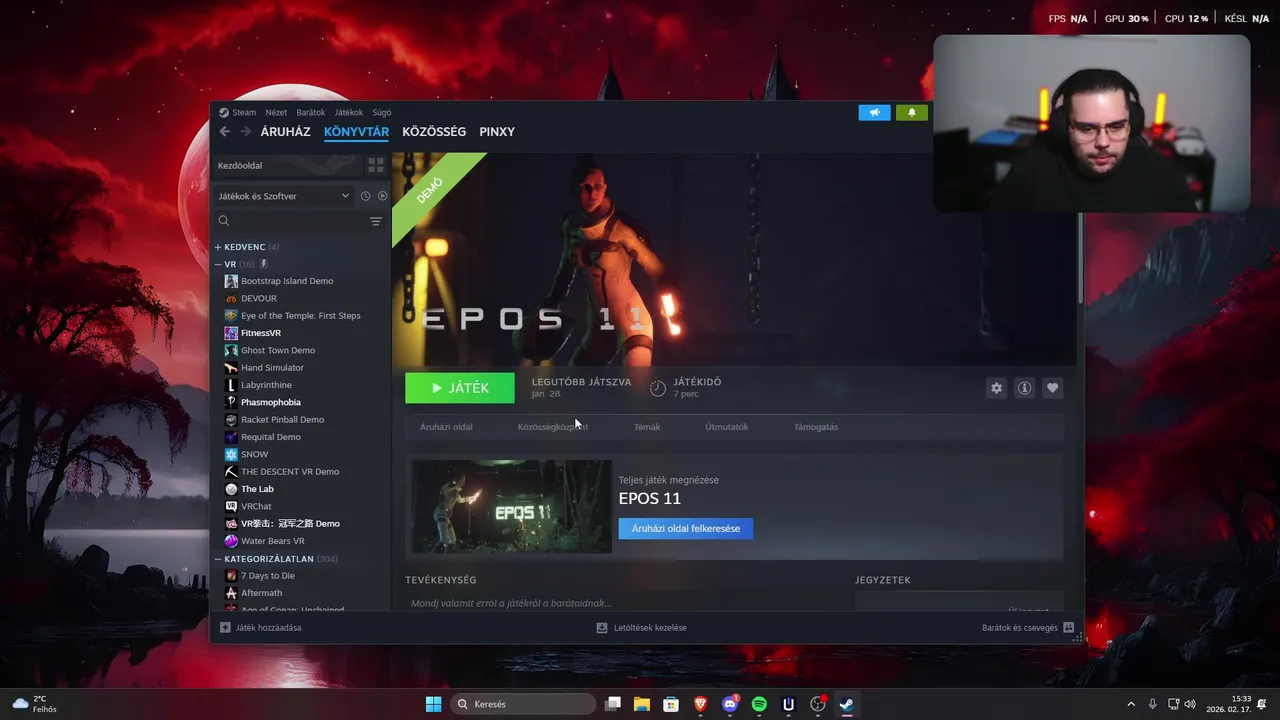This screenshot has width=1280, height=720.
Task: Select Hand Simulator in the list
Action: (272, 368)
